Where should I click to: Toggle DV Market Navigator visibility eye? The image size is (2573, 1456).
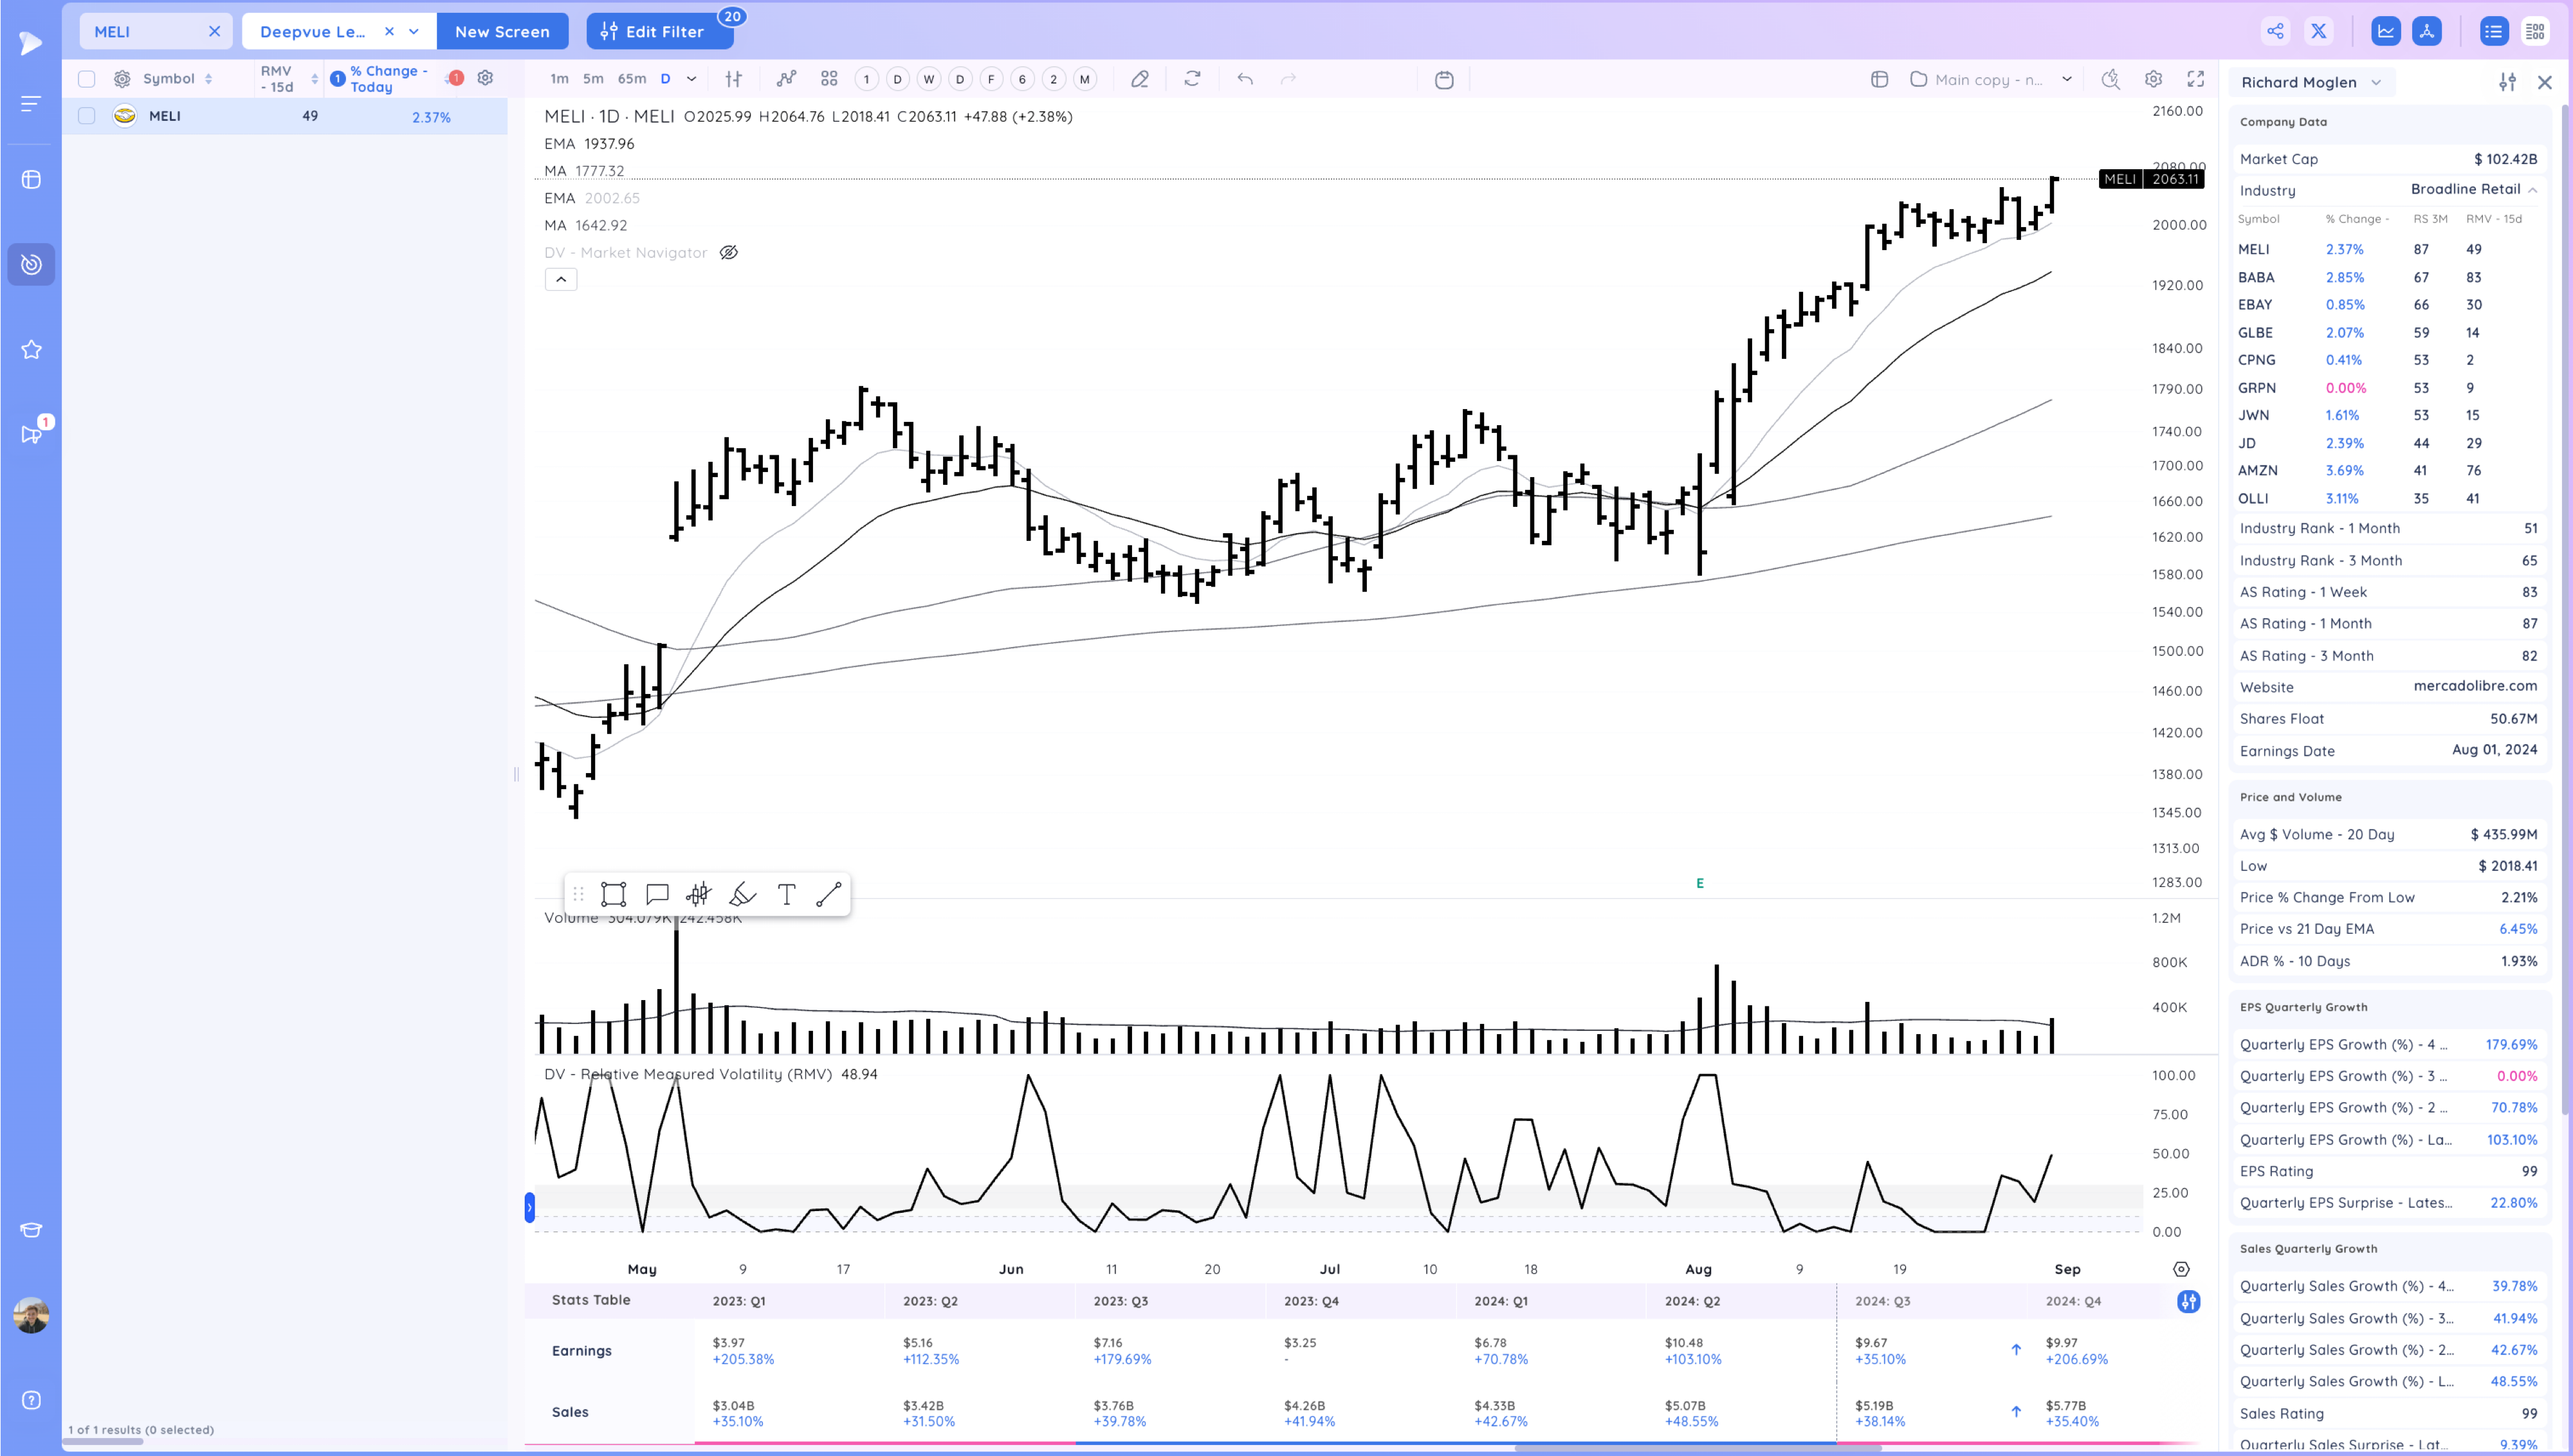point(729,253)
